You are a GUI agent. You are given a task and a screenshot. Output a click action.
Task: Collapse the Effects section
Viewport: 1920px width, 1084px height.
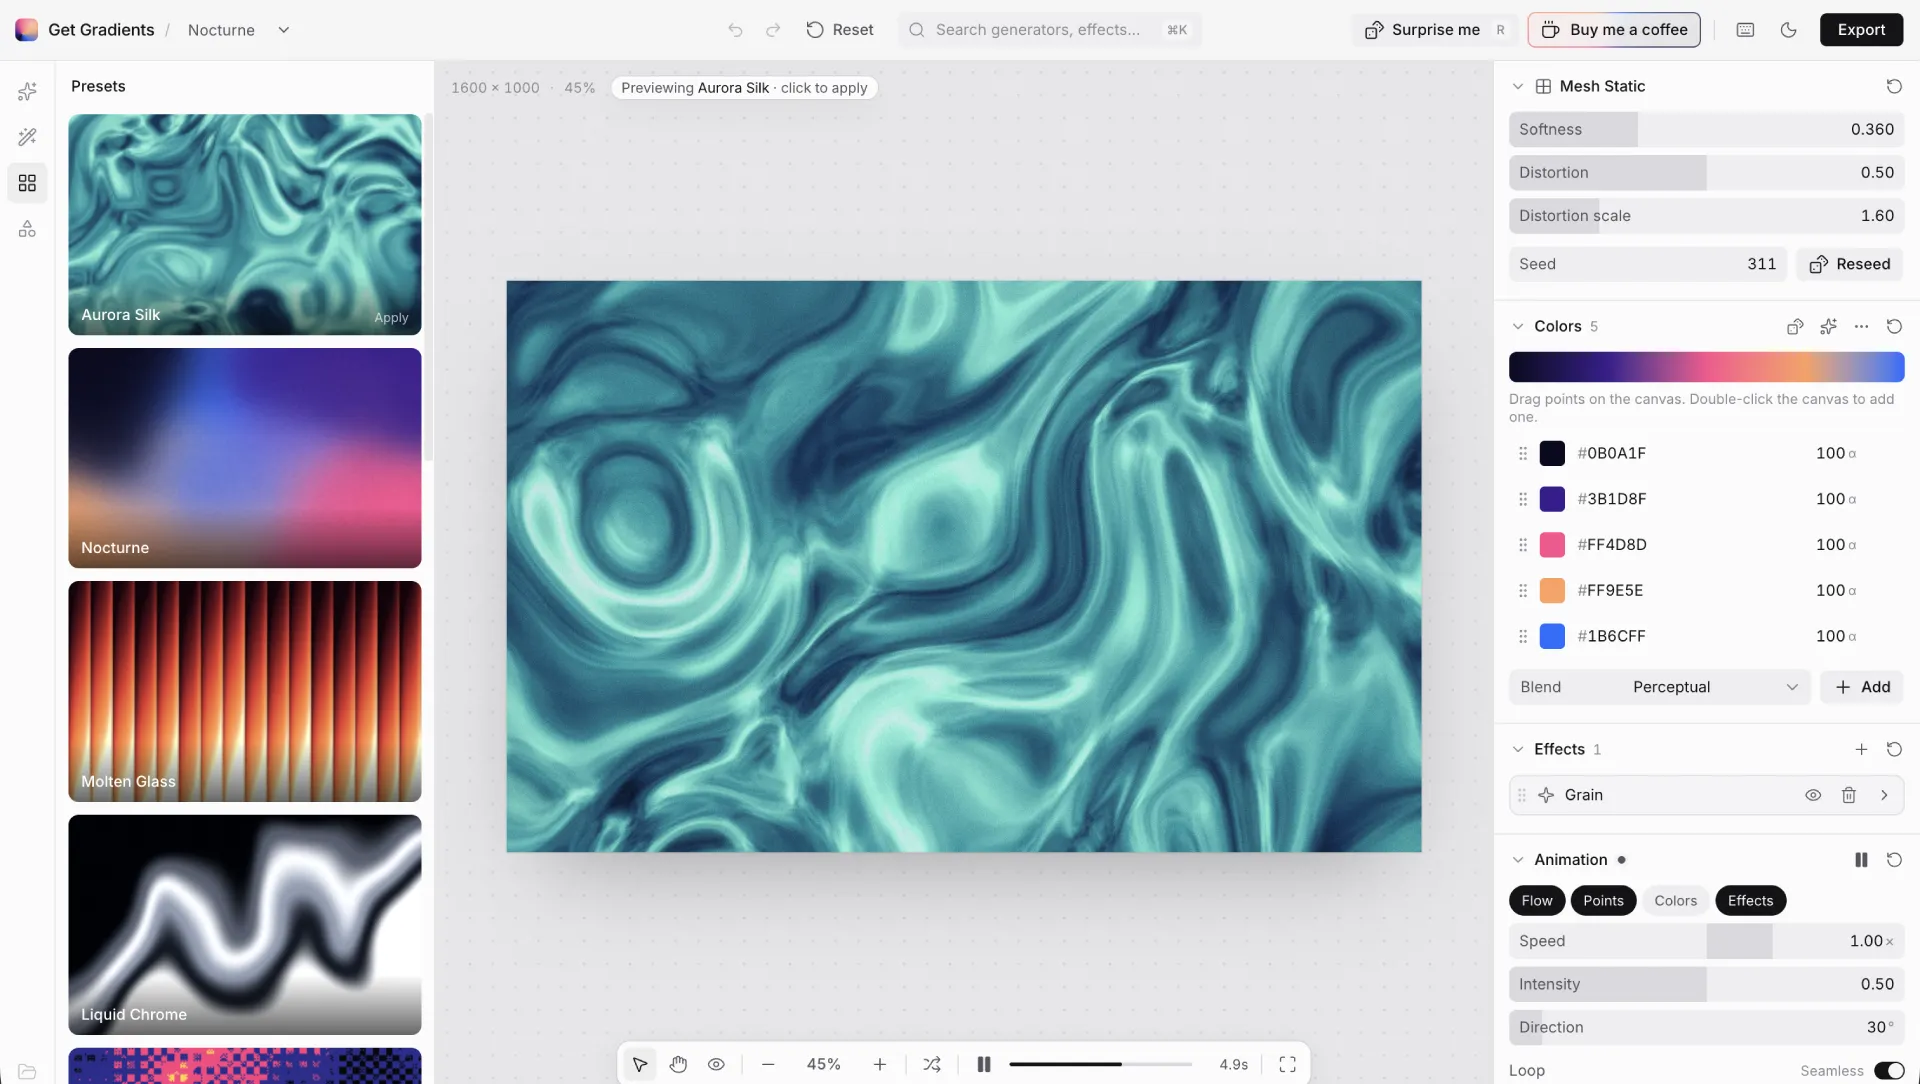(x=1518, y=749)
